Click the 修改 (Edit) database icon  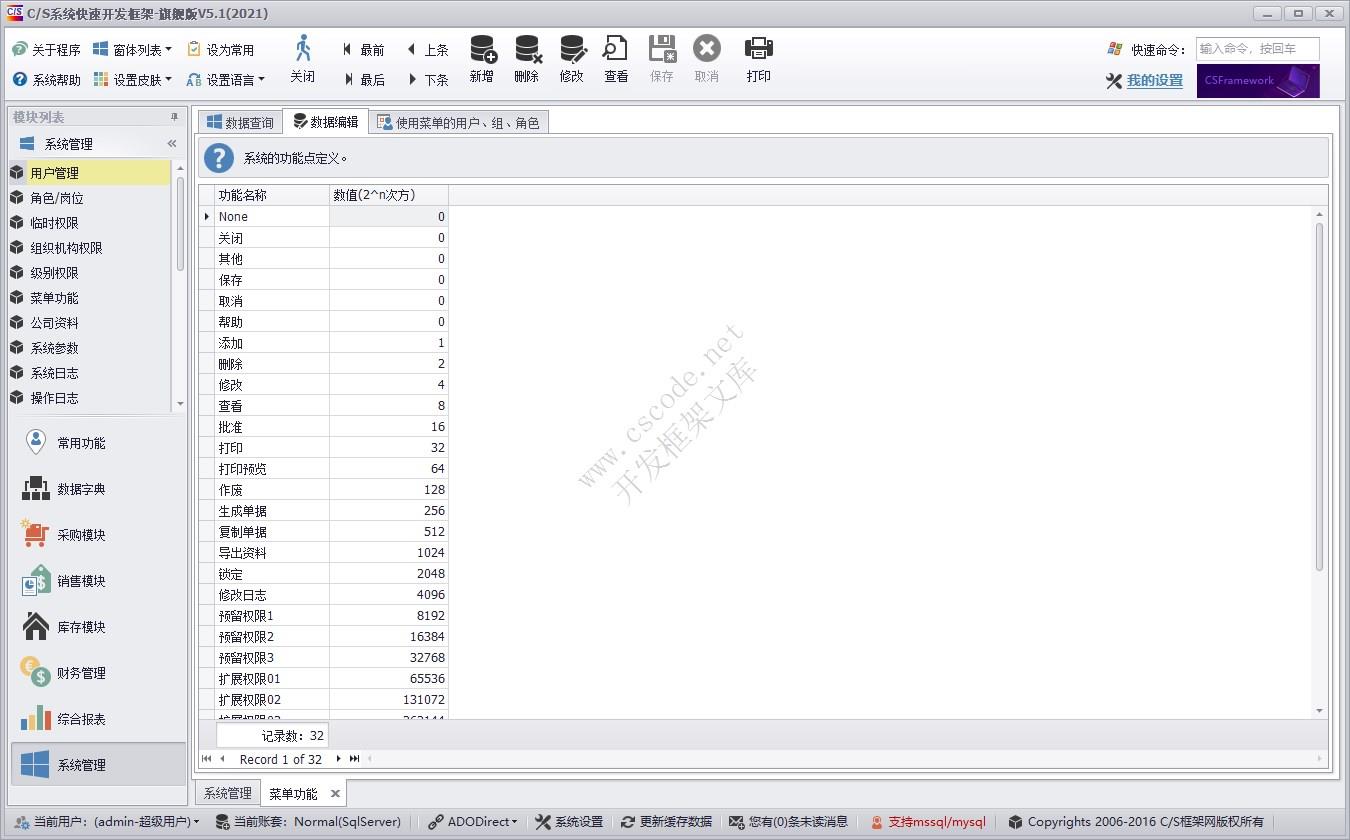[572, 50]
